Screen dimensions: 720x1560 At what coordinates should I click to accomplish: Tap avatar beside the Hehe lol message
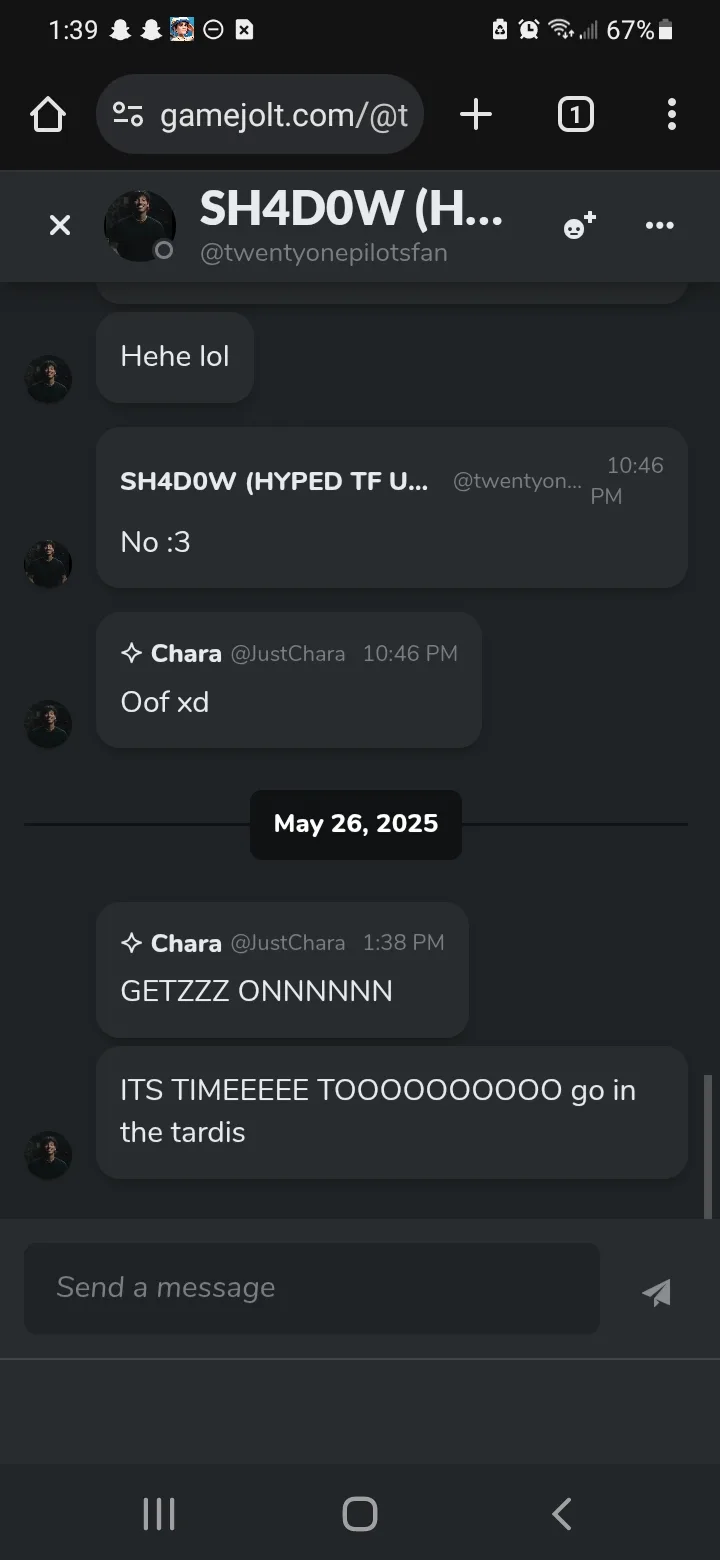tap(48, 380)
